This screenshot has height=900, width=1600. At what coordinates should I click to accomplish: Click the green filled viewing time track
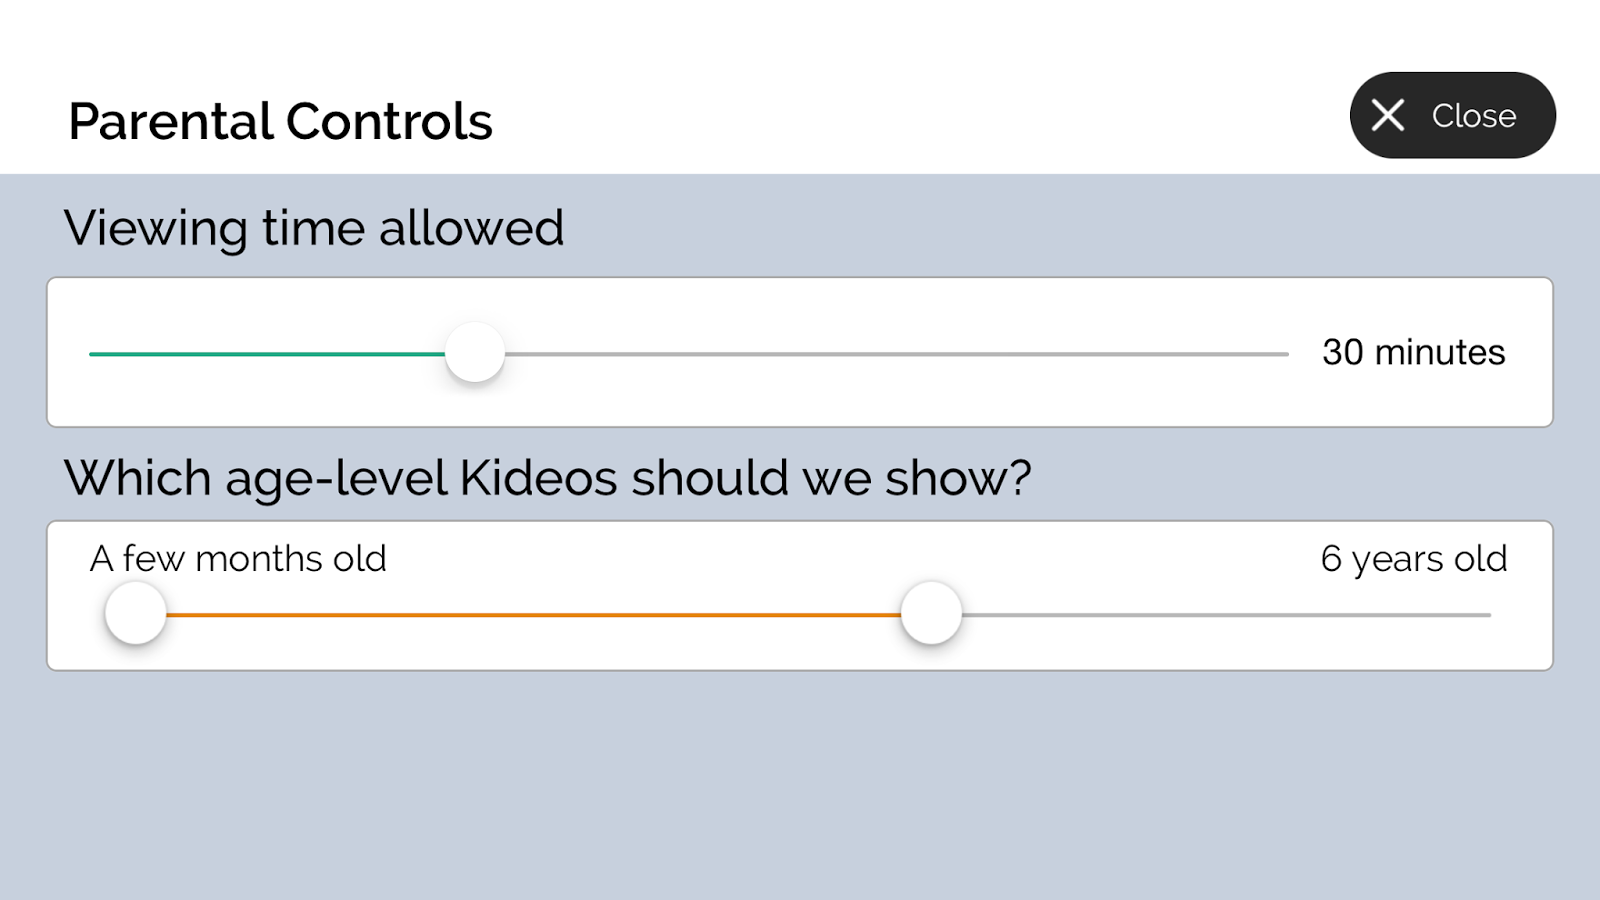click(x=267, y=354)
